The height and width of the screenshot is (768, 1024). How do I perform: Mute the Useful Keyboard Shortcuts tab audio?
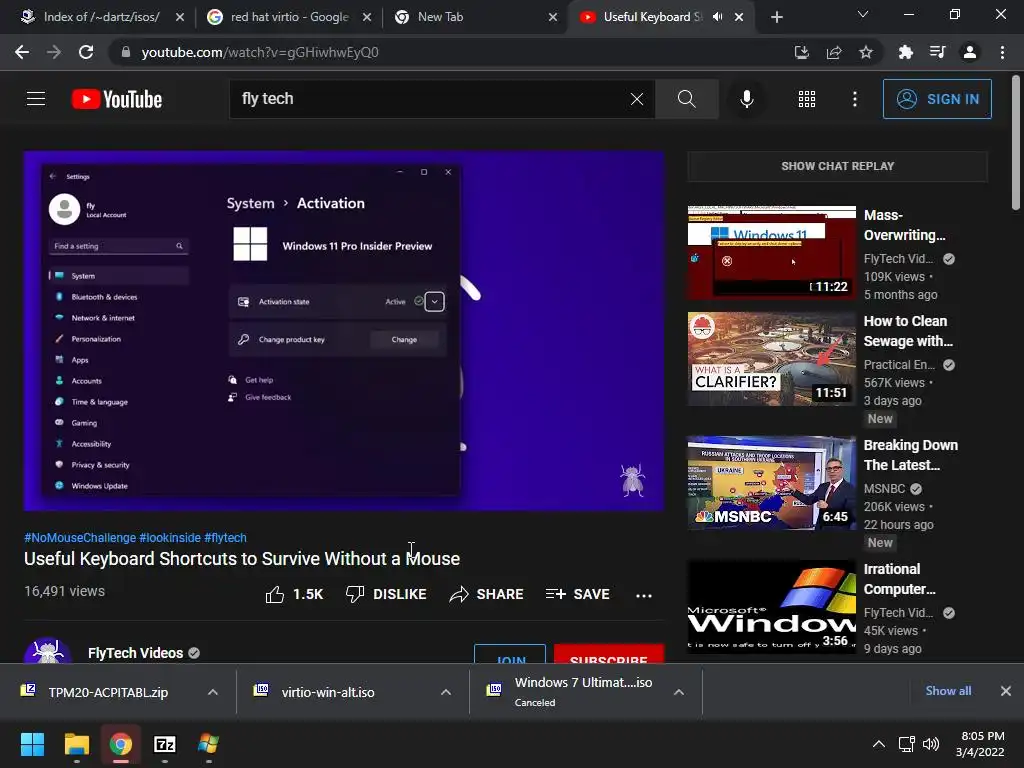pos(718,17)
